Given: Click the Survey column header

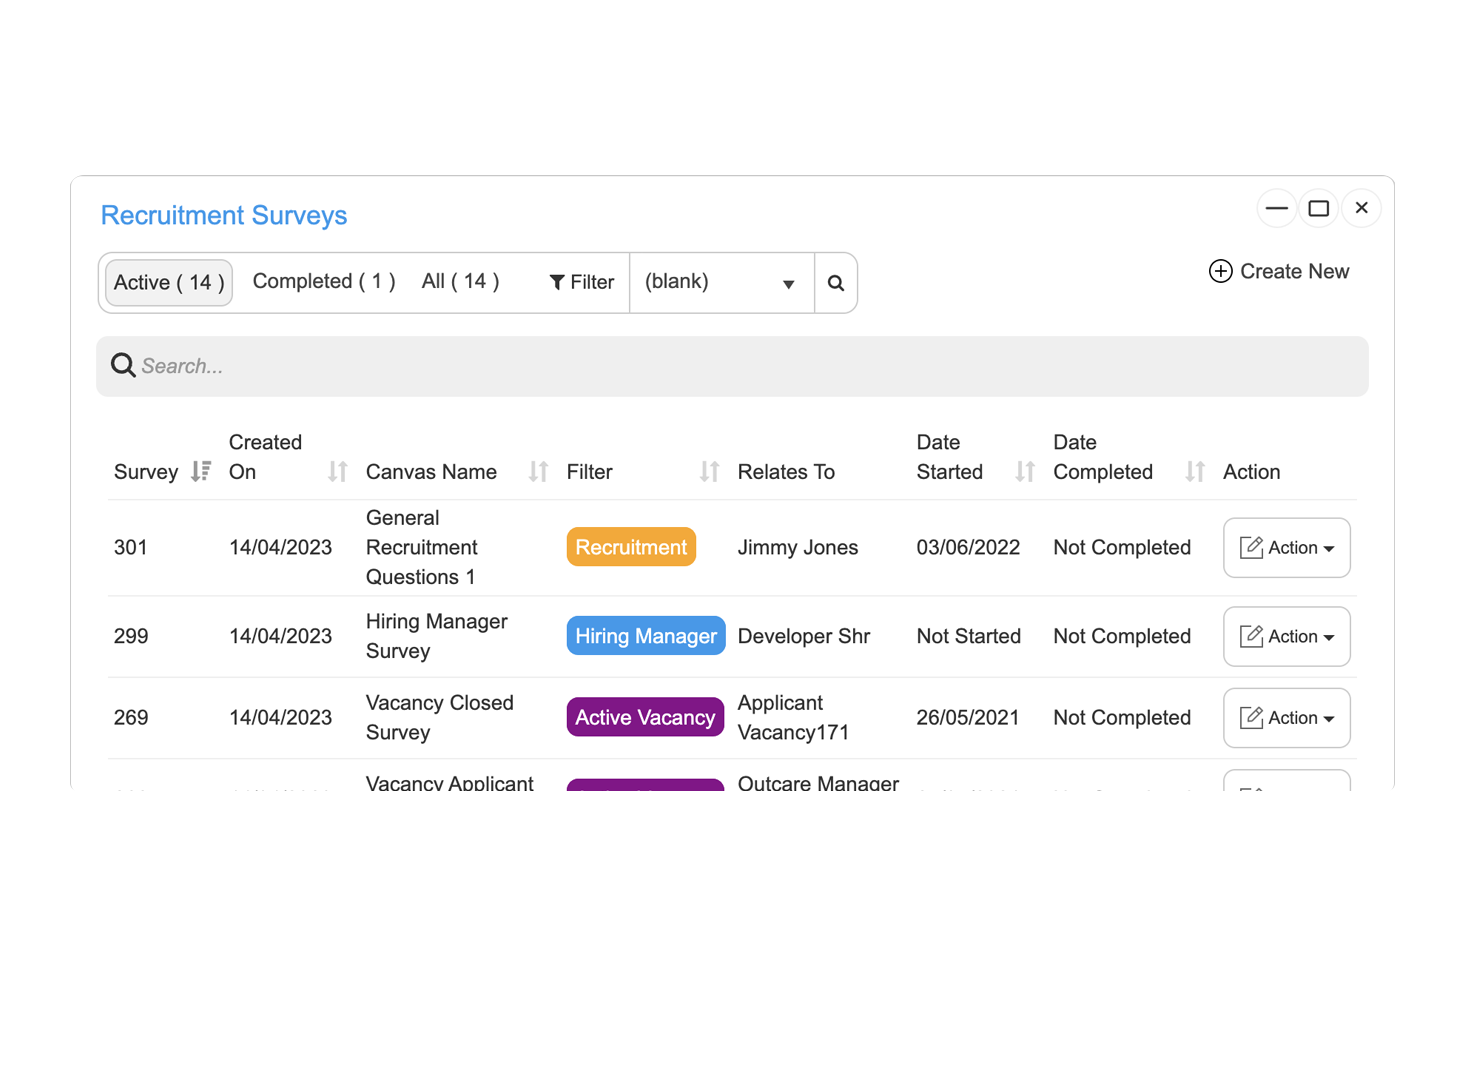Looking at the screenshot, I should click(x=146, y=472).
